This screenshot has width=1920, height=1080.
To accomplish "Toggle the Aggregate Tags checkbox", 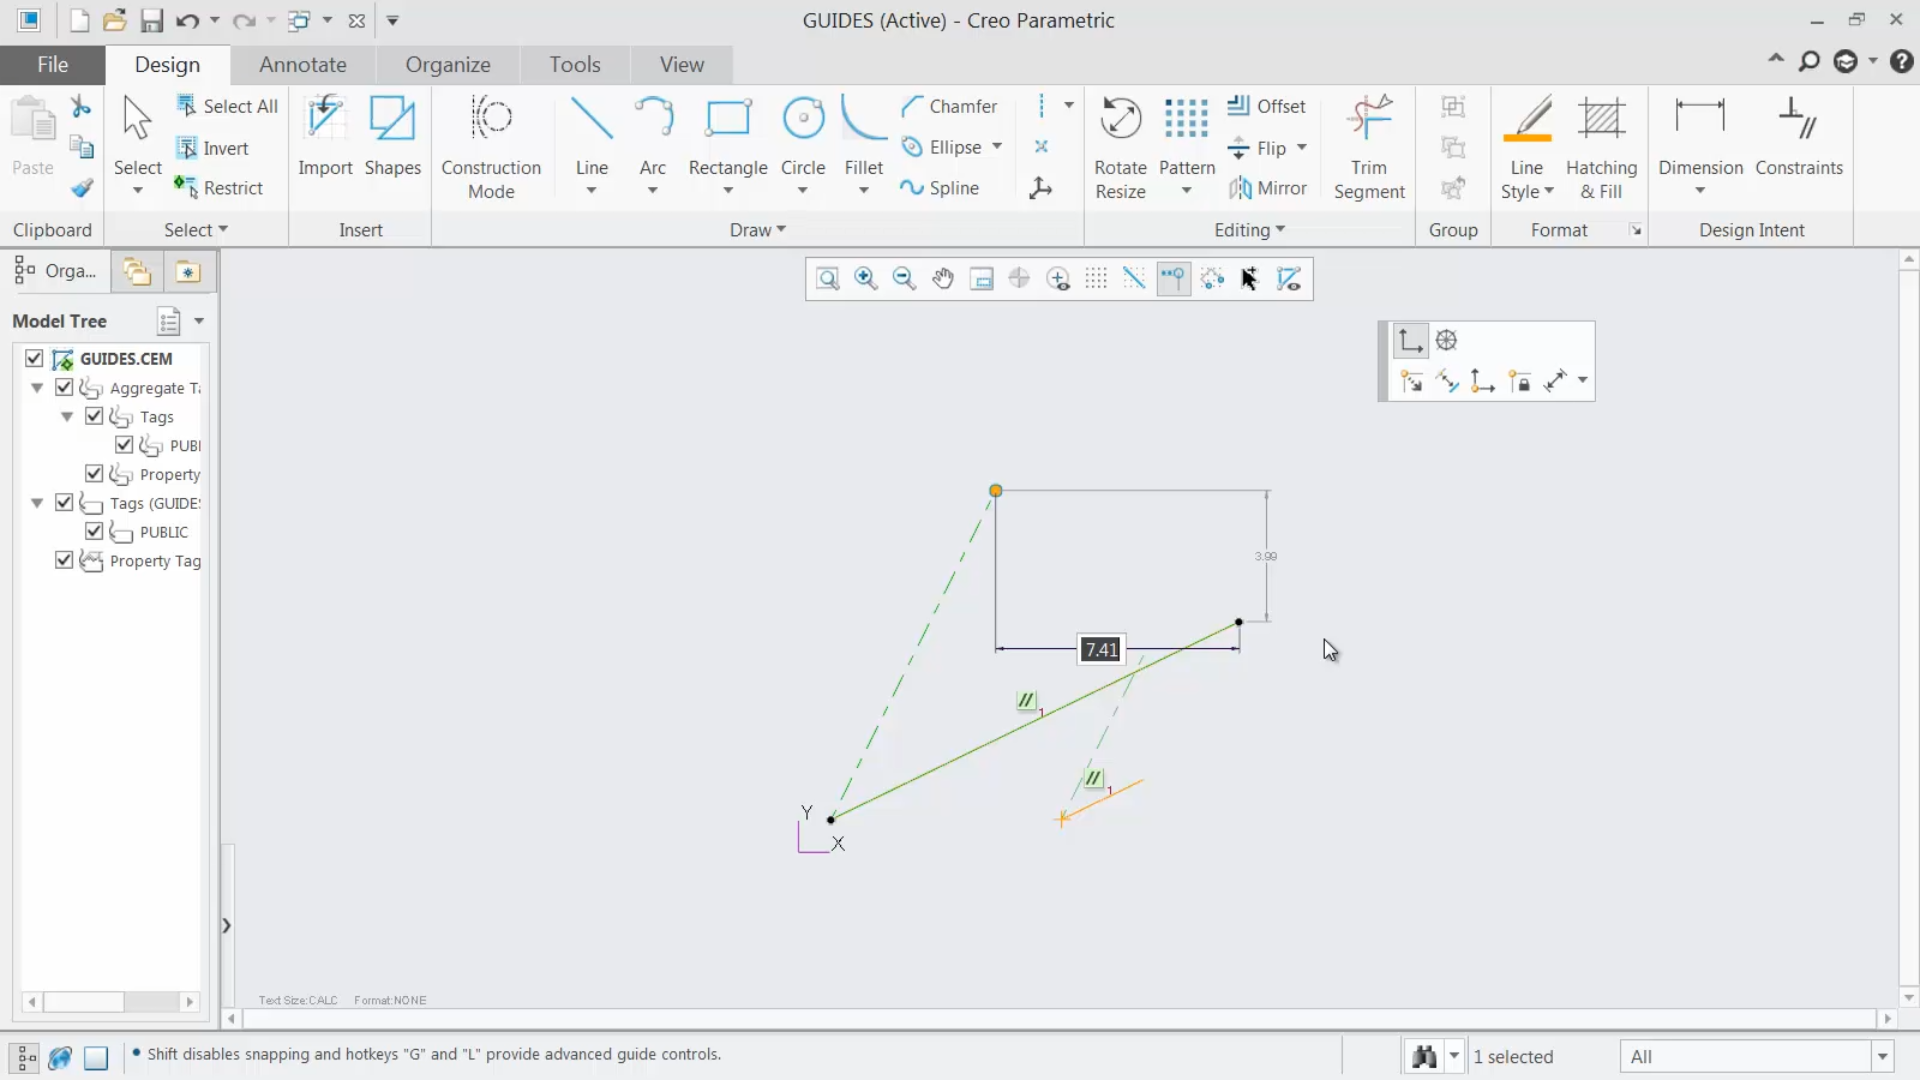I will (x=64, y=387).
